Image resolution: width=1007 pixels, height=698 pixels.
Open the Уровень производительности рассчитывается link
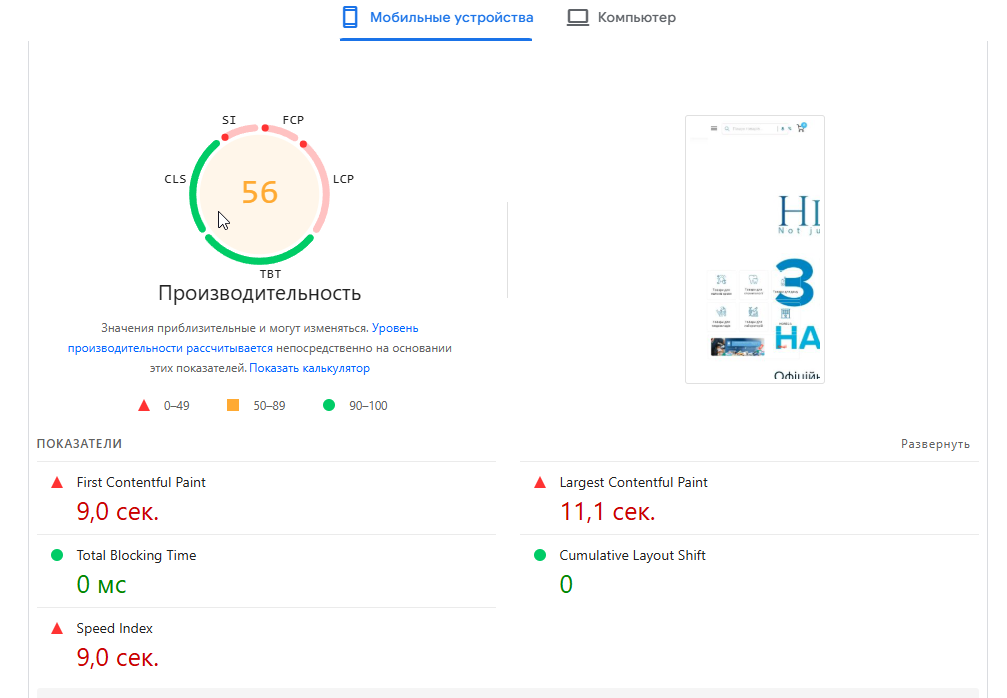243,338
